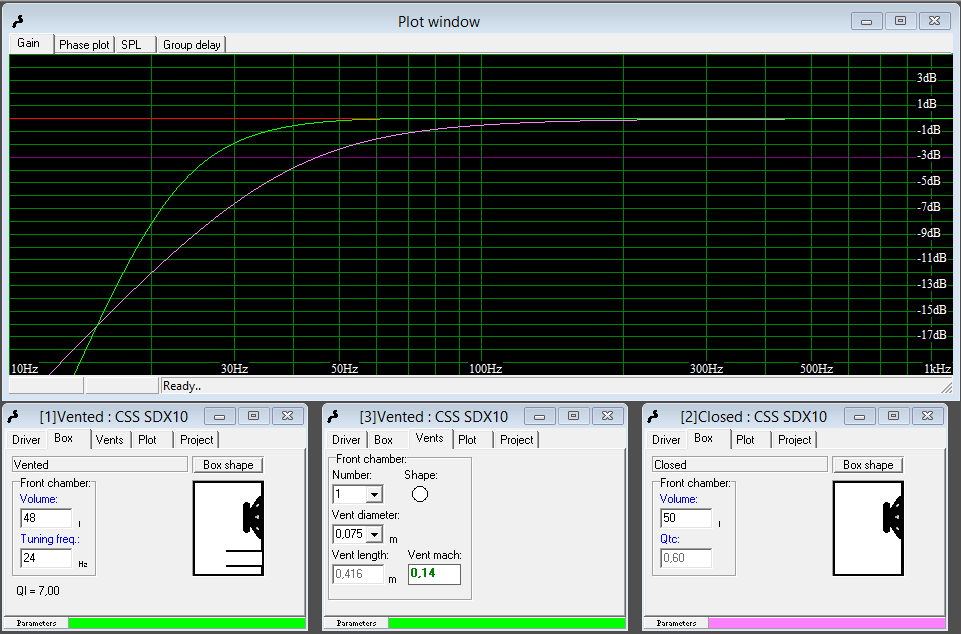Click the Qtc field showing 0,60
961x634 pixels.
coord(686,558)
